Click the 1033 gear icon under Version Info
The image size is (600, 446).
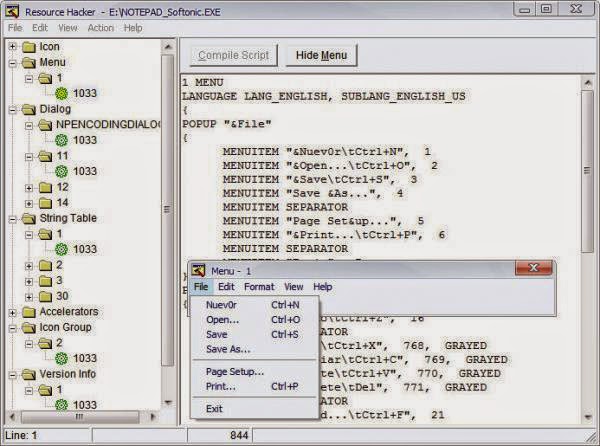tap(61, 405)
